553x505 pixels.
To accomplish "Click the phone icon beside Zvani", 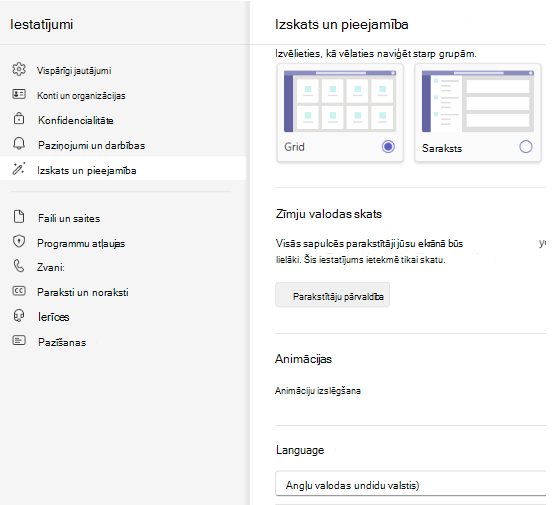I will point(19,266).
